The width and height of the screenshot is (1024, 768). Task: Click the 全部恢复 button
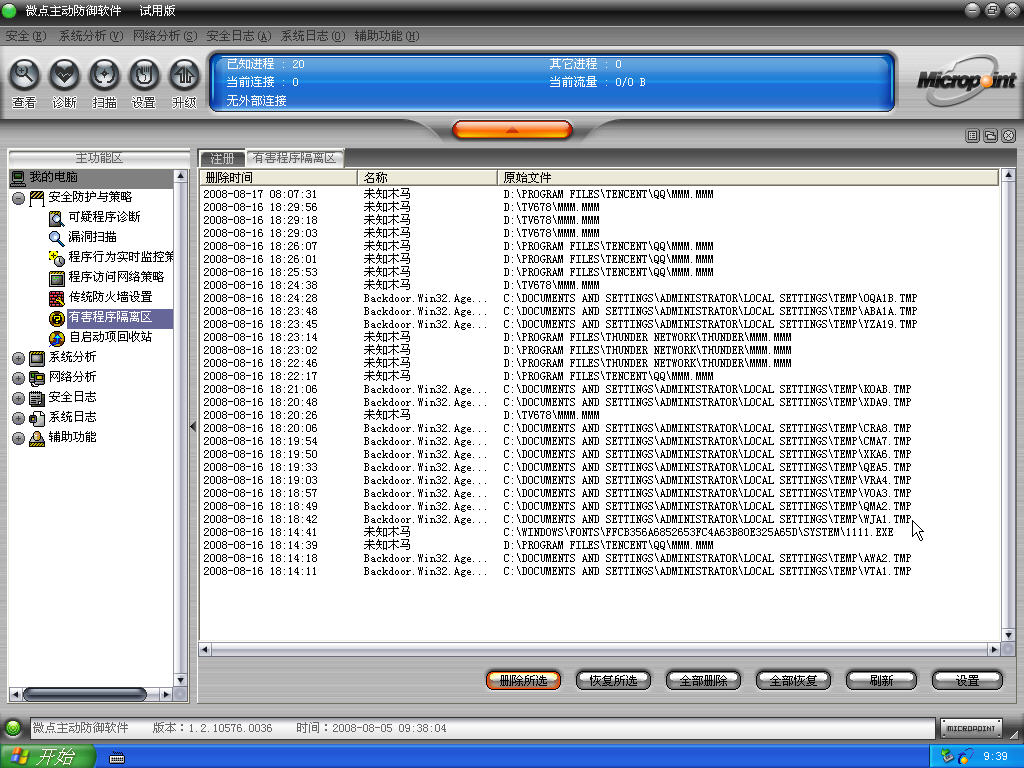[792, 680]
